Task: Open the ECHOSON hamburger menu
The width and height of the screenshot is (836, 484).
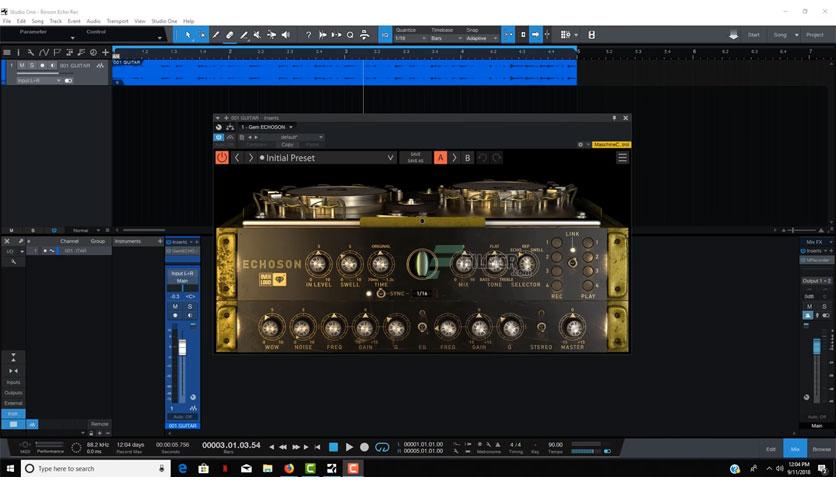Action: point(622,158)
